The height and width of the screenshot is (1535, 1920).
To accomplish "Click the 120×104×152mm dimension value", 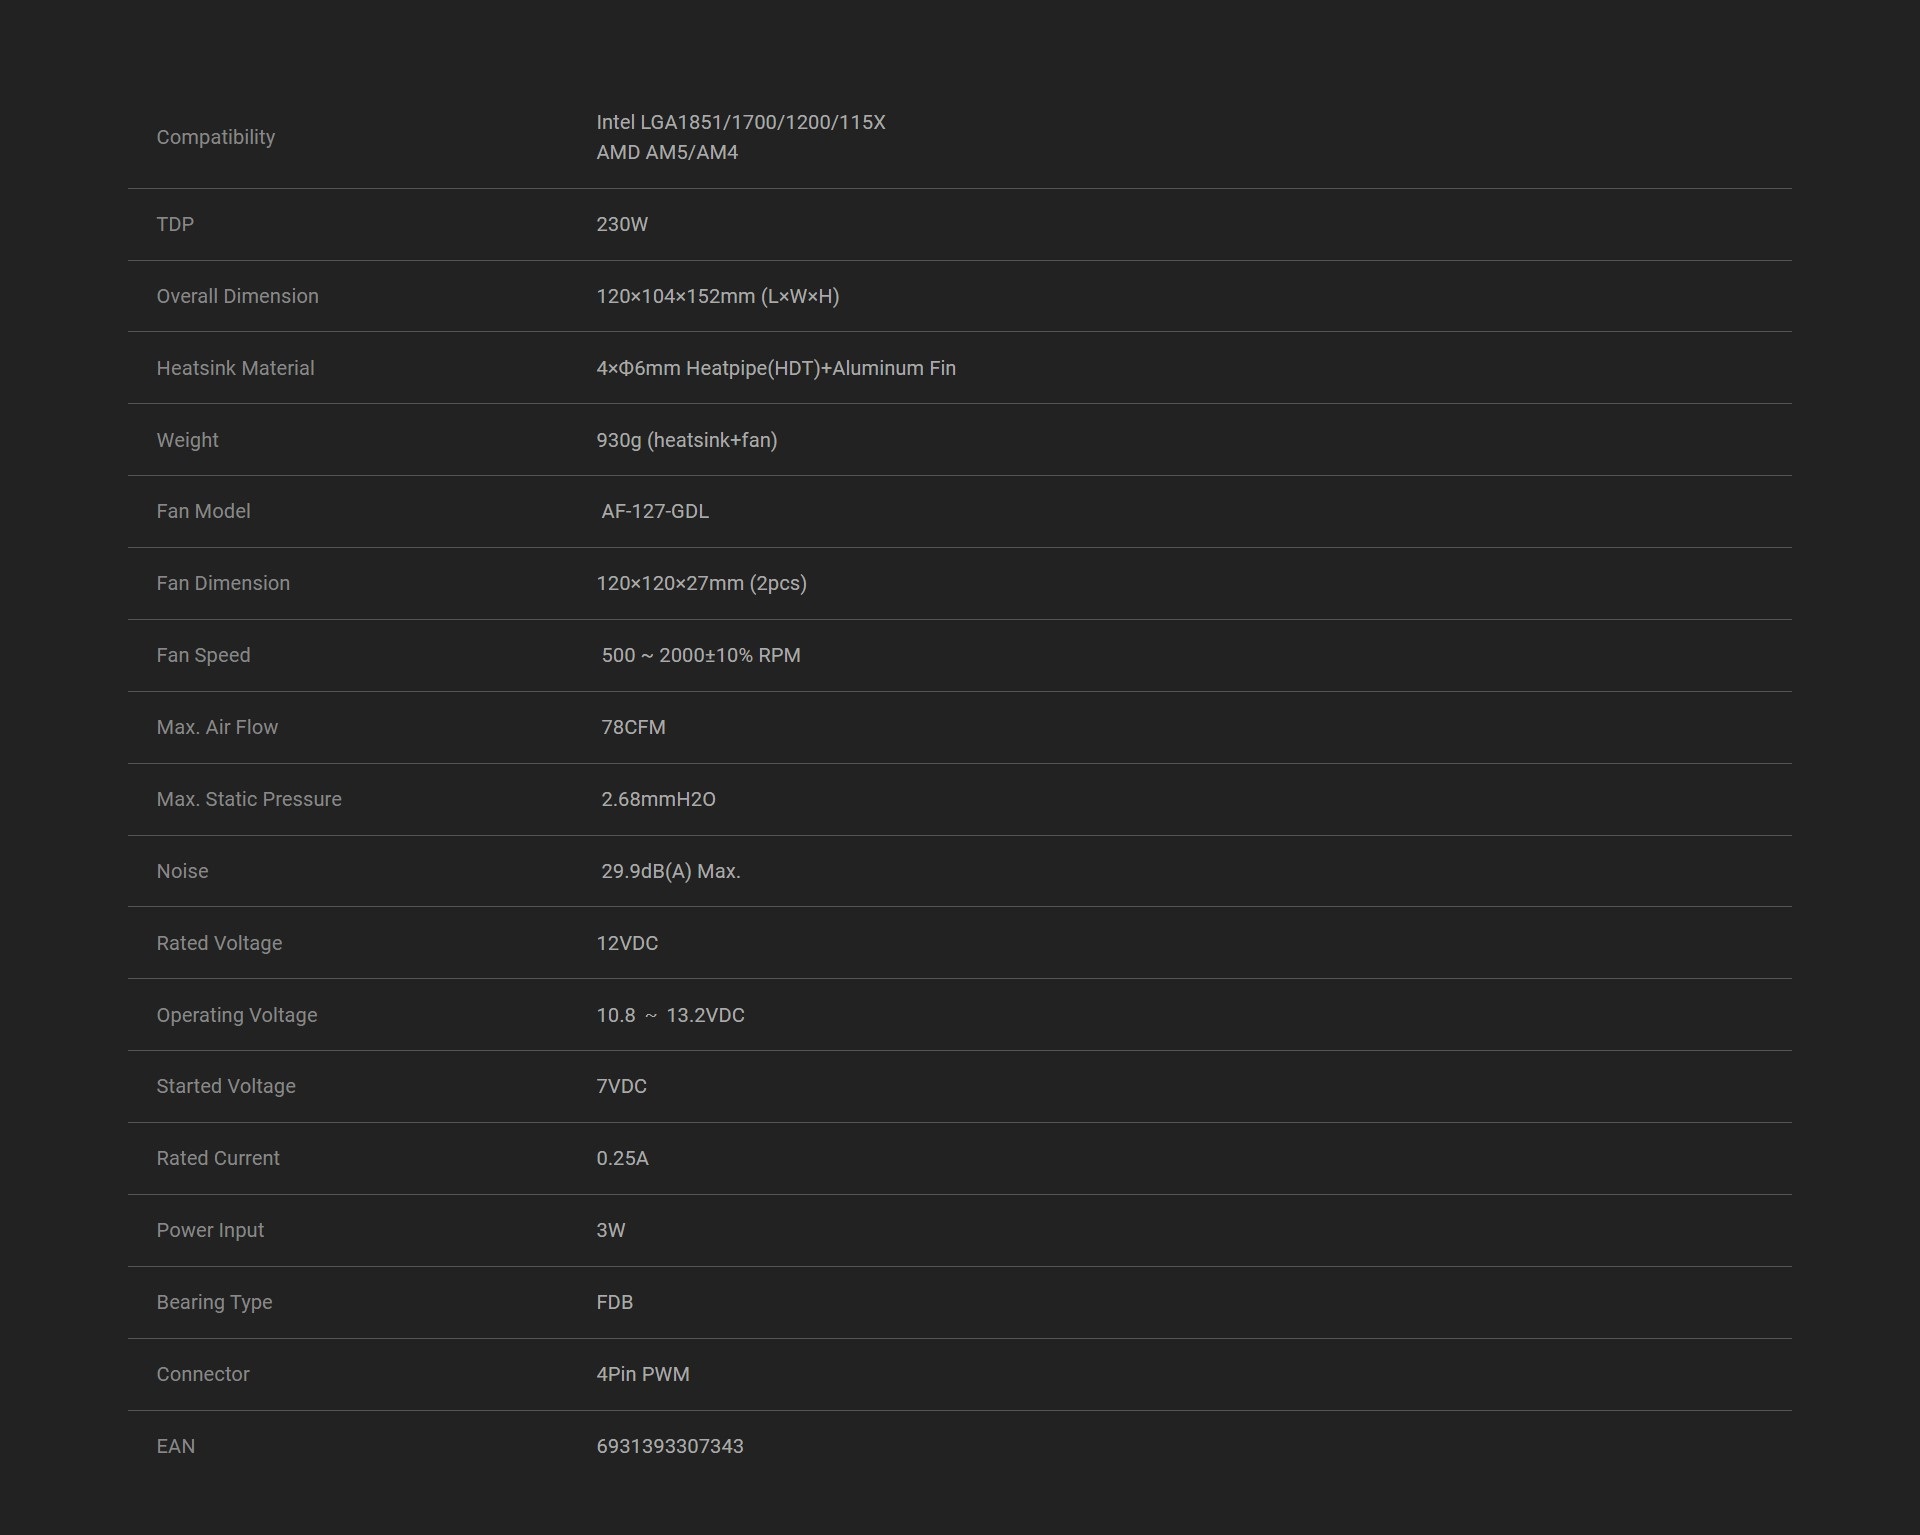I will tap(717, 296).
